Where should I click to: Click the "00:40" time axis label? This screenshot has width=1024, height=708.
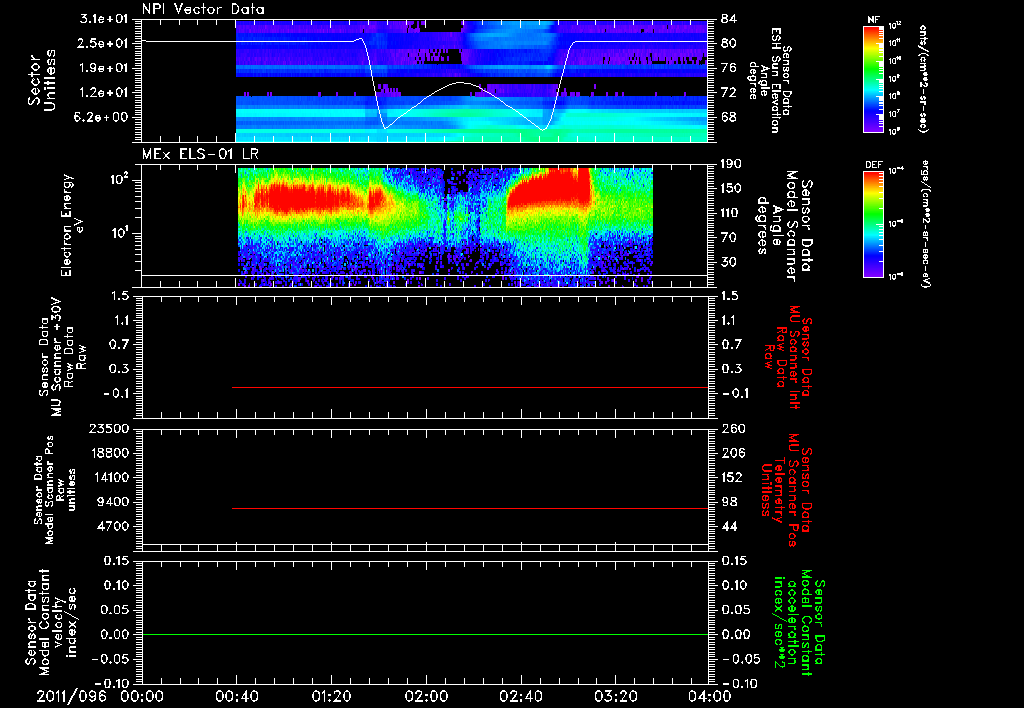point(236,696)
